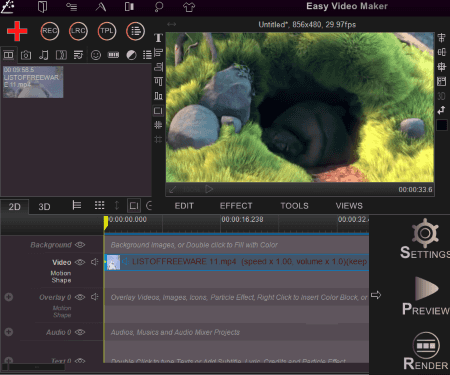This screenshot has width=450, height=375.
Task: Switch to the 3D tab
Action: coord(44,207)
